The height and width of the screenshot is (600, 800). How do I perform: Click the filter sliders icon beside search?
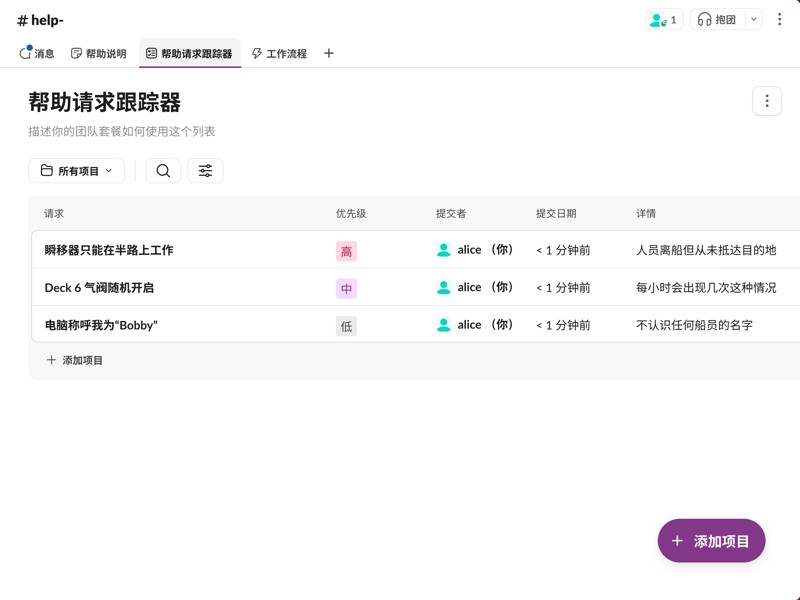click(x=205, y=170)
